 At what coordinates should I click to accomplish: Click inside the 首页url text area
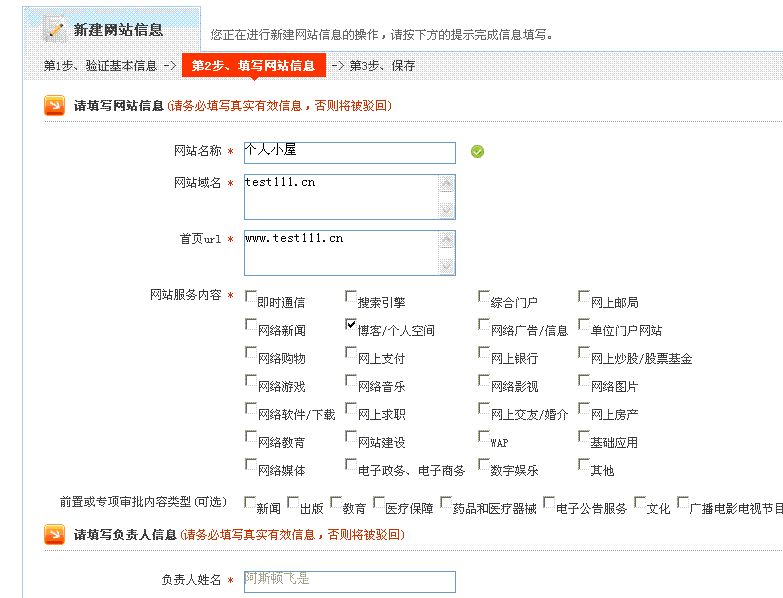339,253
